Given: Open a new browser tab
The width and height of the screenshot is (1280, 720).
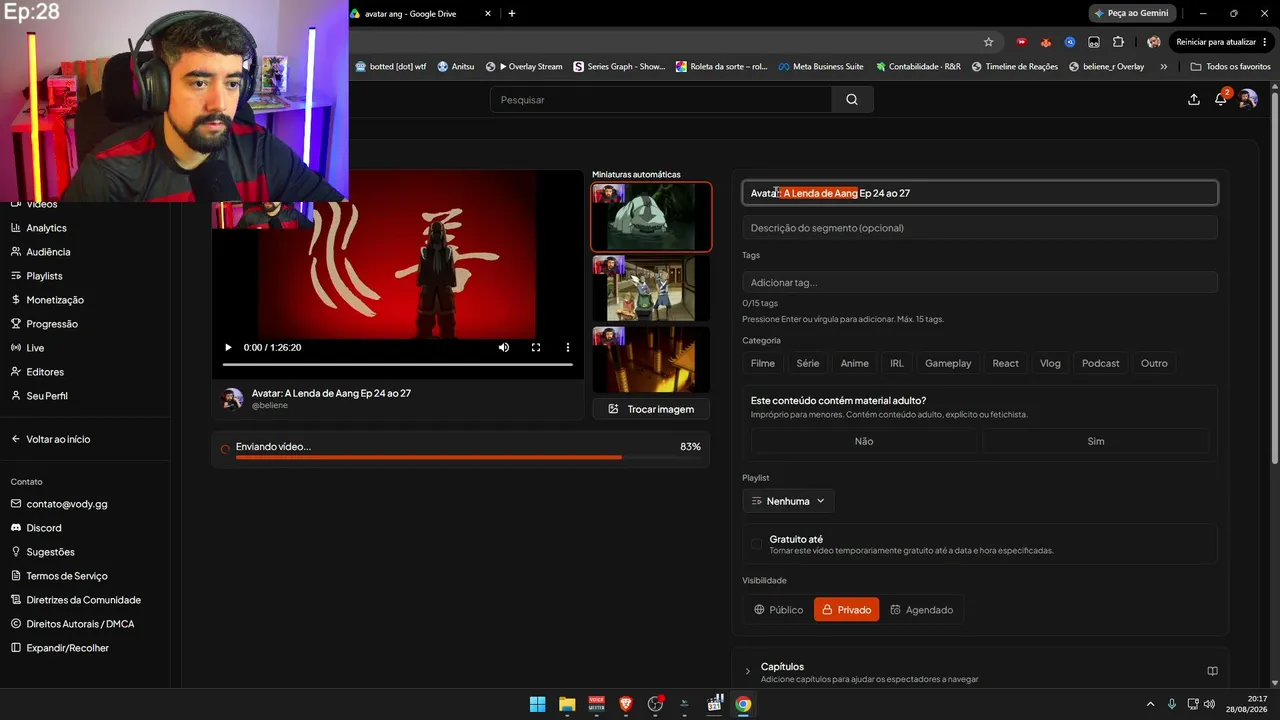Looking at the screenshot, I should 512,13.
